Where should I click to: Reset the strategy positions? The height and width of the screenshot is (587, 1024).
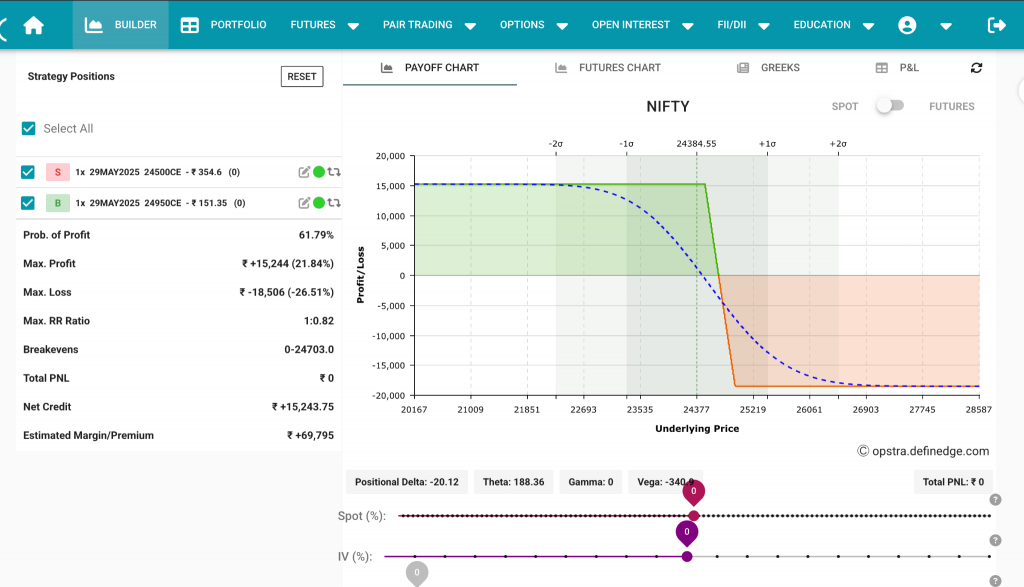pyautogui.click(x=301, y=76)
